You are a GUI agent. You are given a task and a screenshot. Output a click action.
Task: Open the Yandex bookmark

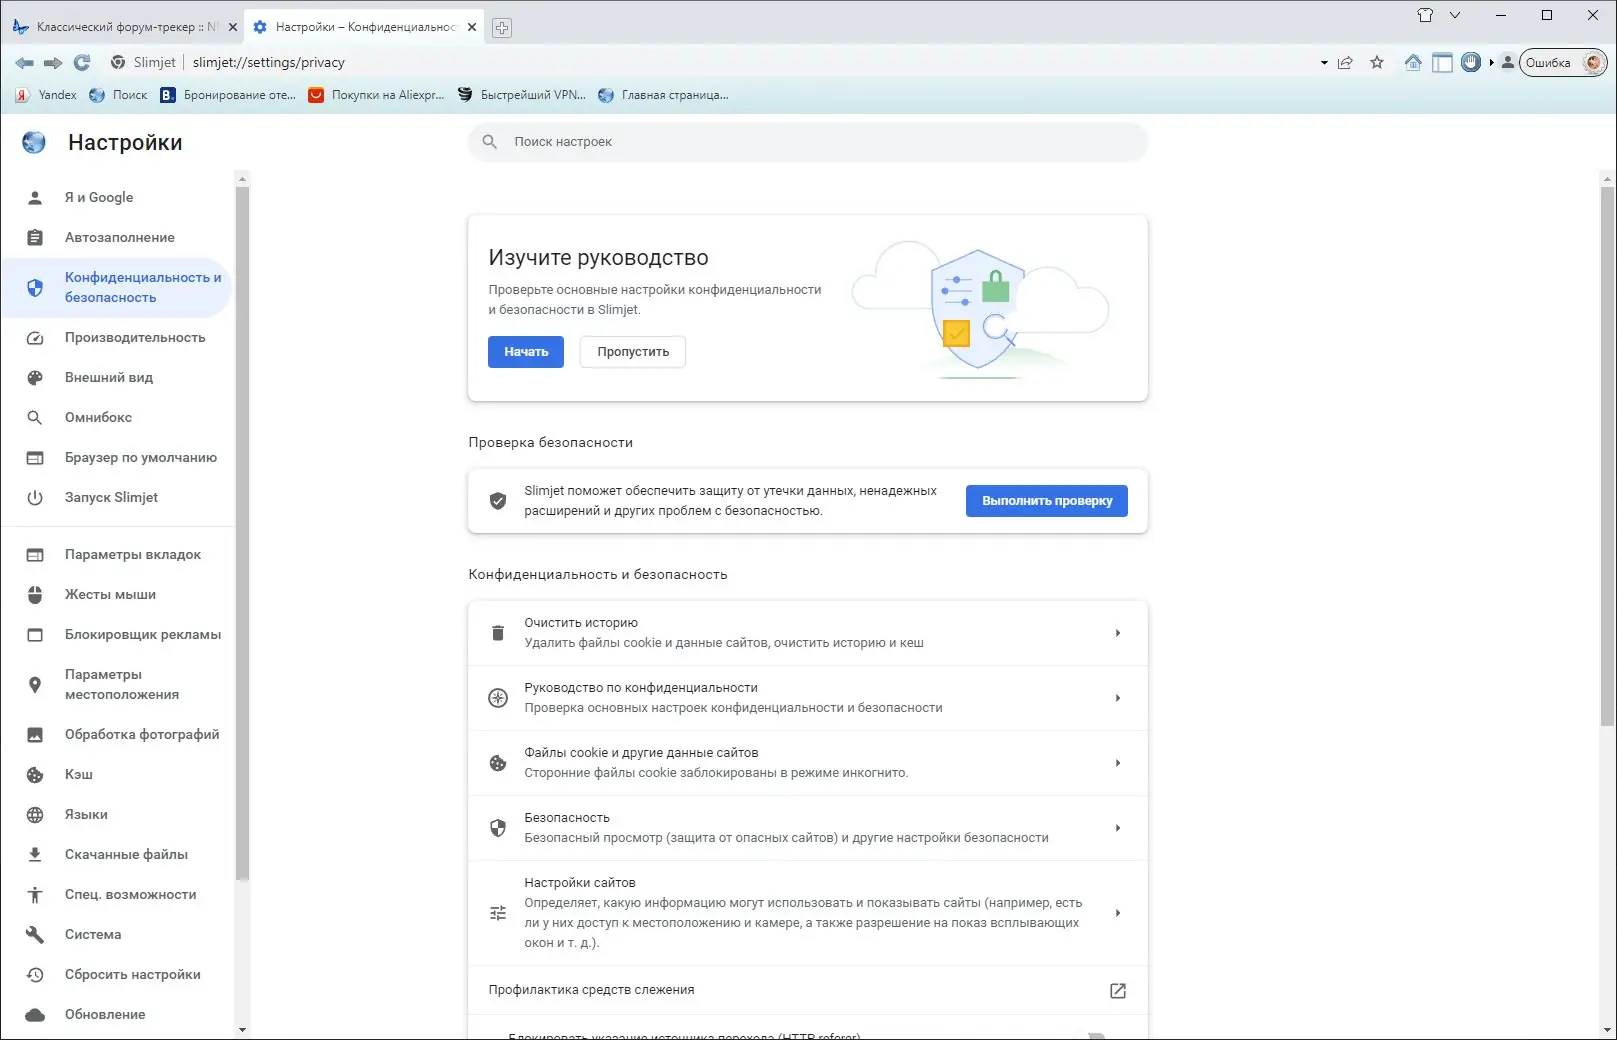(x=46, y=95)
